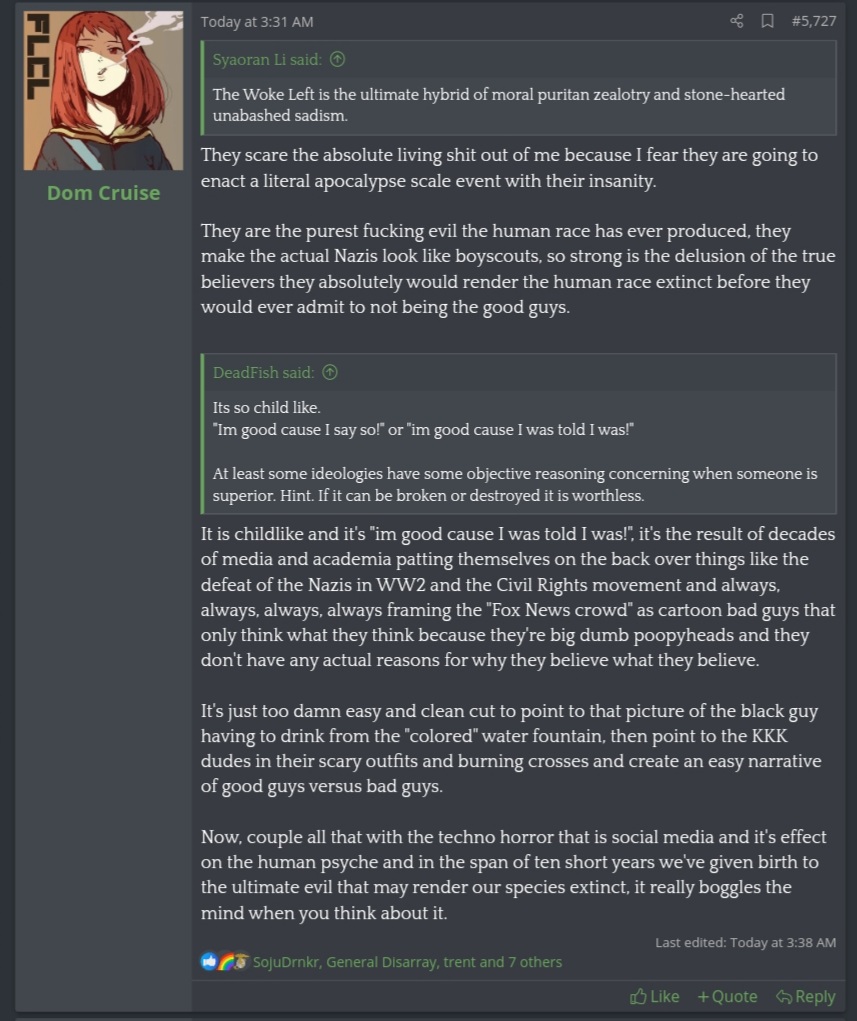Follow the Syaoran Li said quote link
Image resolution: width=857 pixels, height=1021 pixels.
coord(267,60)
